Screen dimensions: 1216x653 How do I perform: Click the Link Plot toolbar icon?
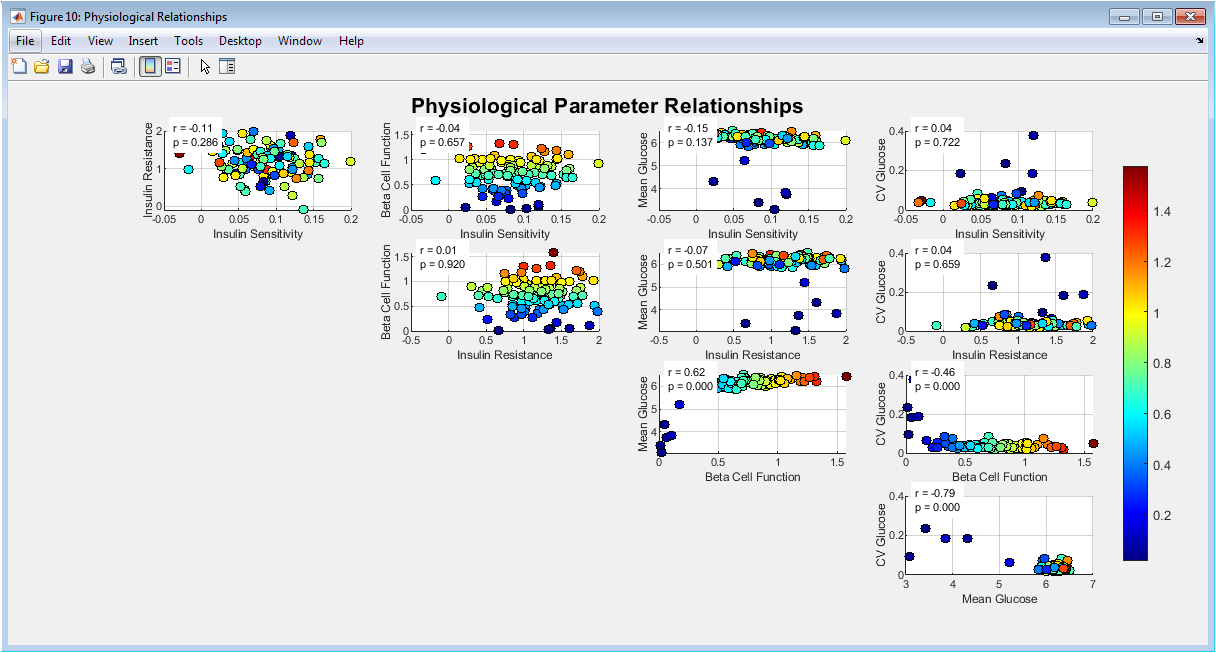click(x=119, y=67)
